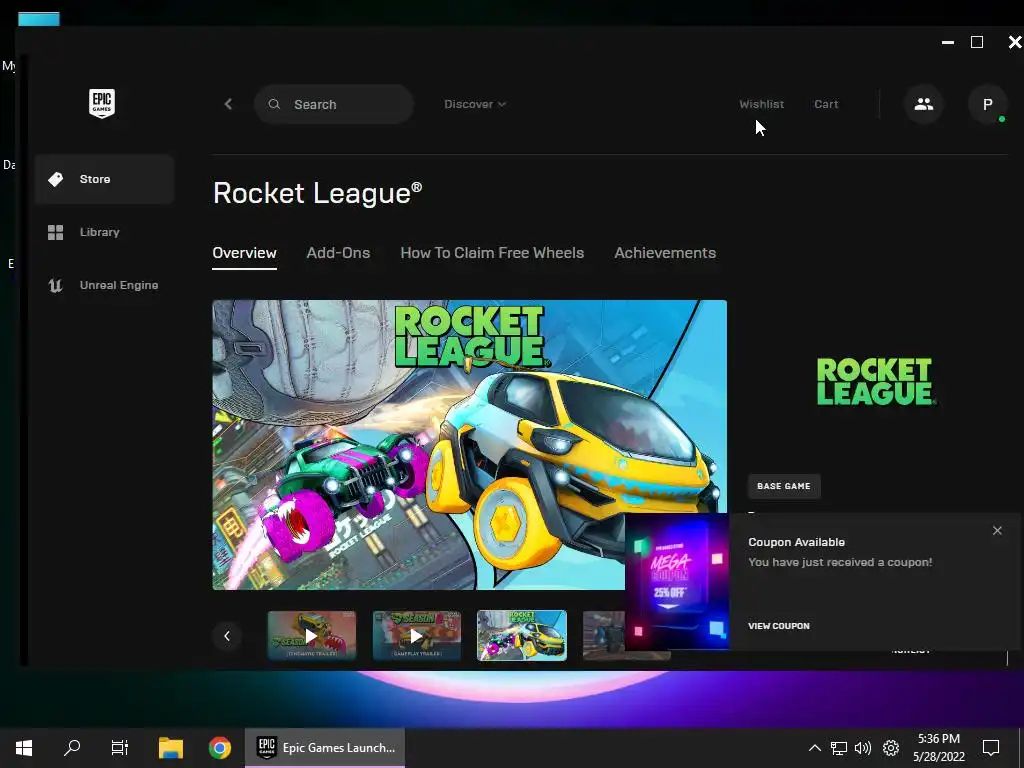
Task: Focus the Search input field
Action: coord(334,104)
